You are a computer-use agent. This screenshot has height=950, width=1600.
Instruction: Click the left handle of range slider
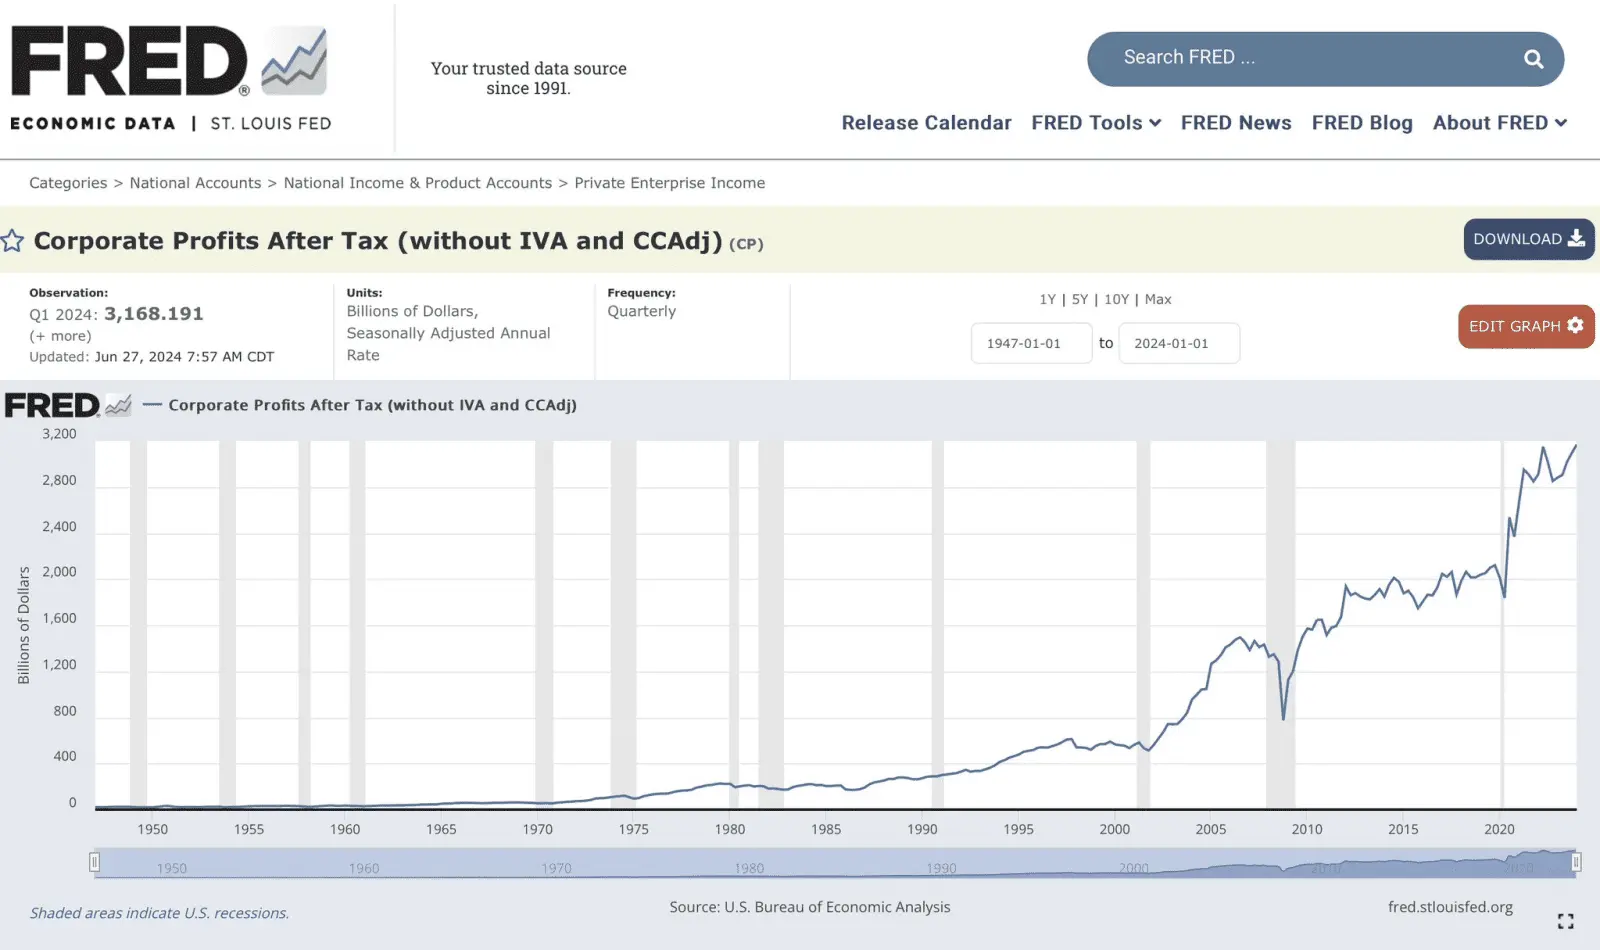[x=95, y=862]
